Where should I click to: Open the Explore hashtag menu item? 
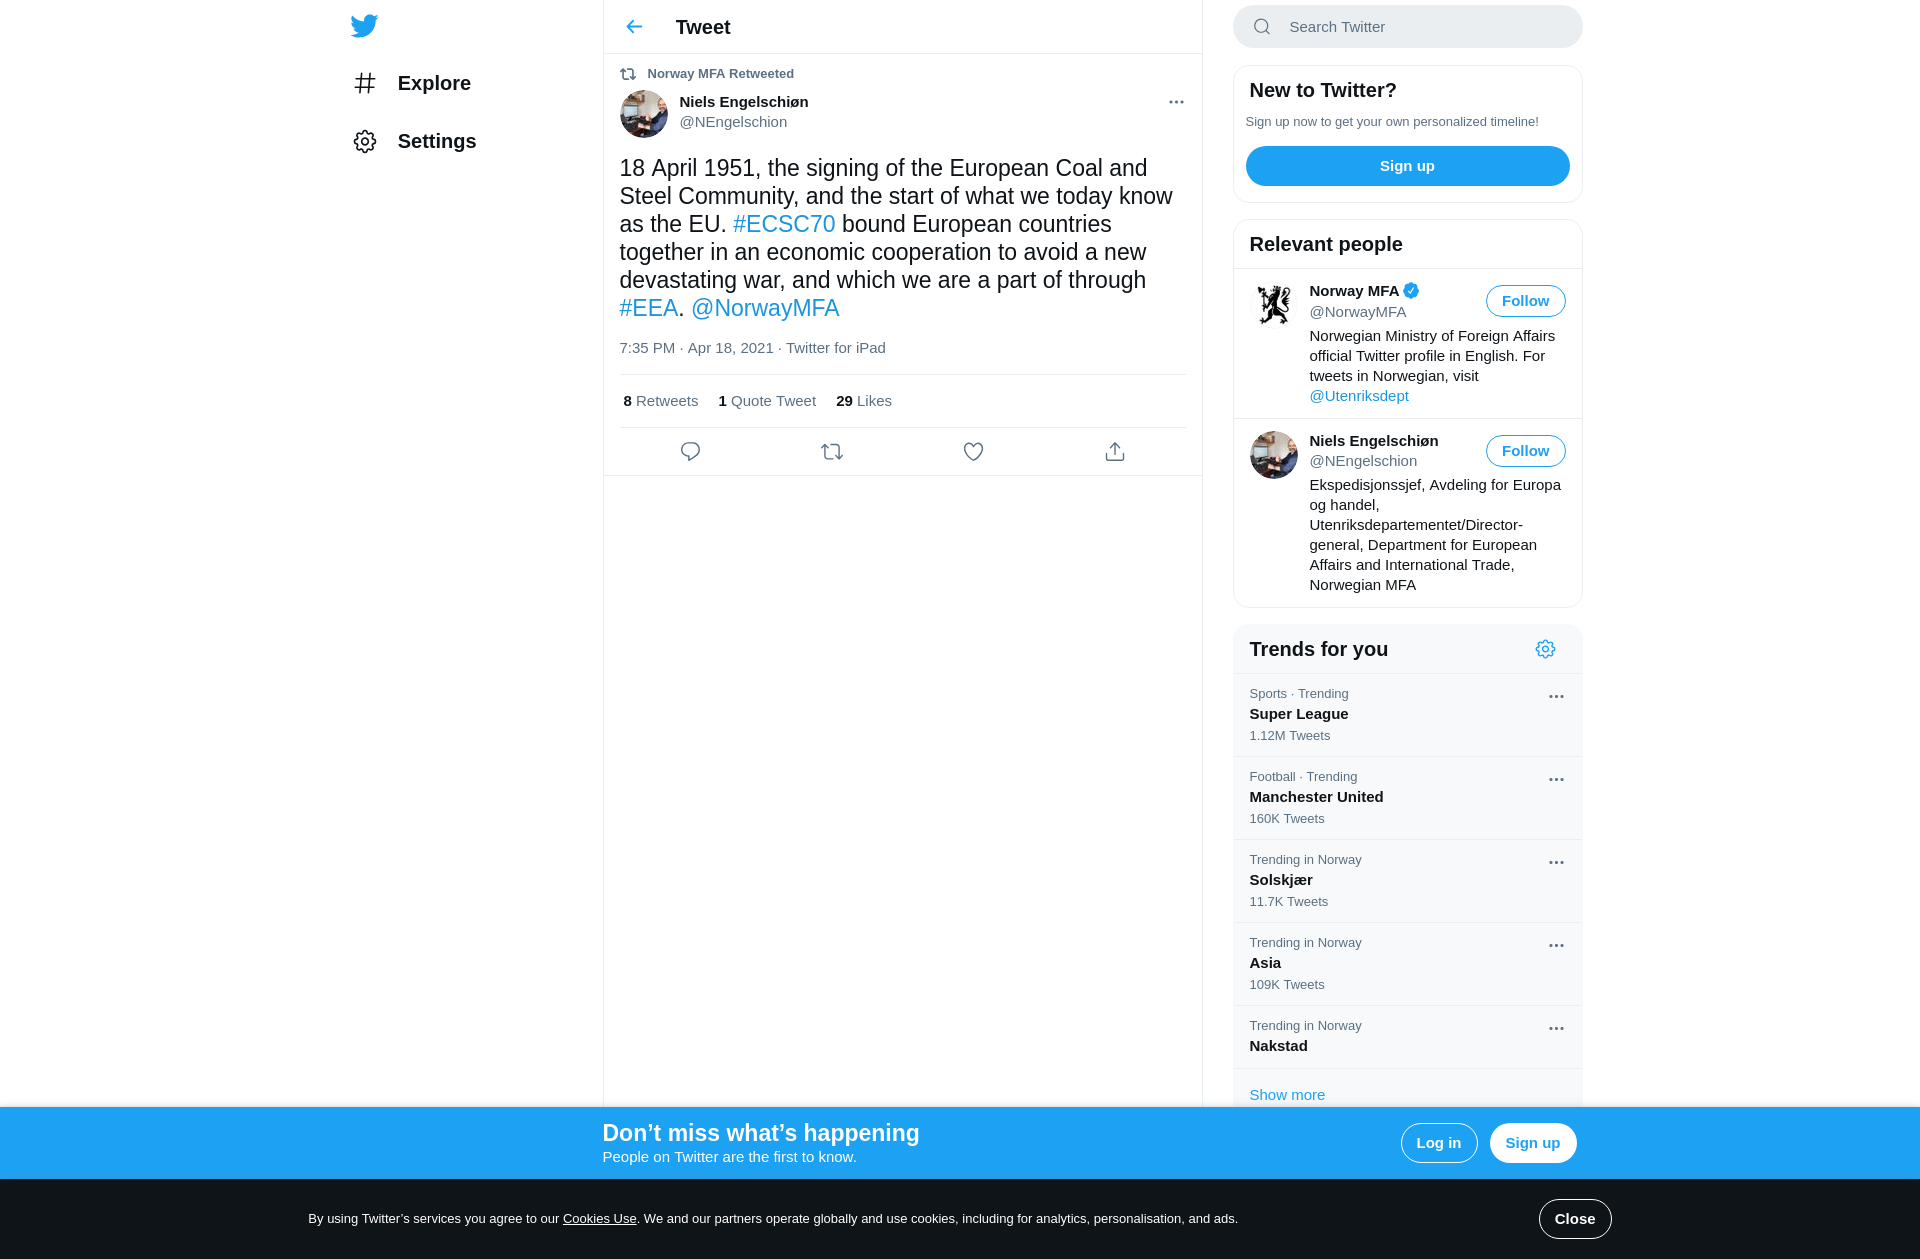point(411,83)
